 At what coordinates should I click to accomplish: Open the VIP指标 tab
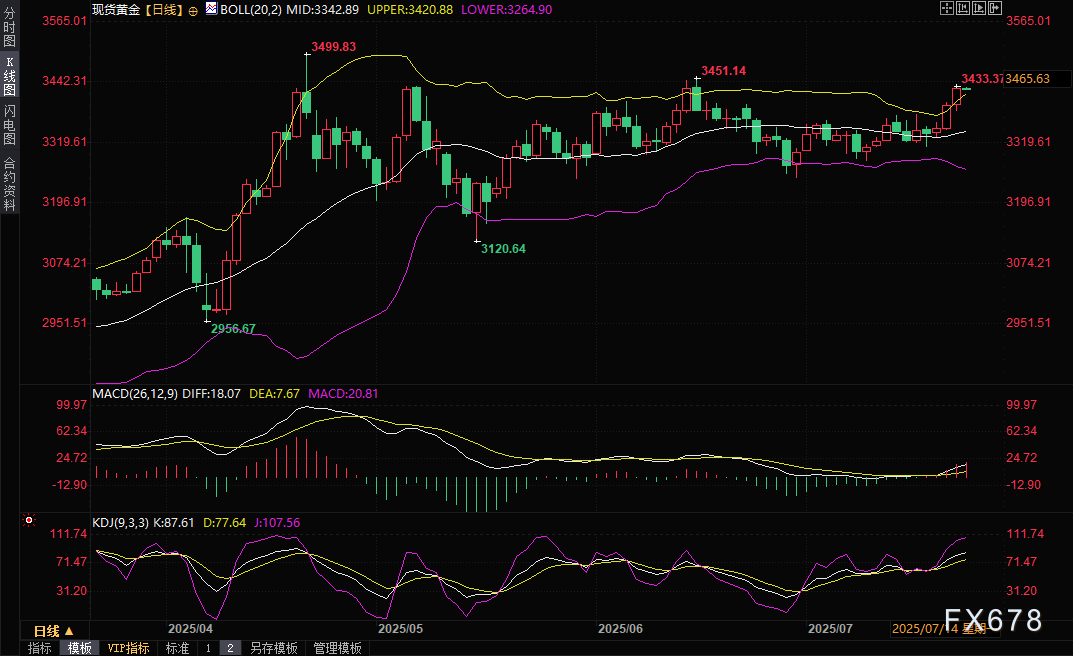point(129,648)
